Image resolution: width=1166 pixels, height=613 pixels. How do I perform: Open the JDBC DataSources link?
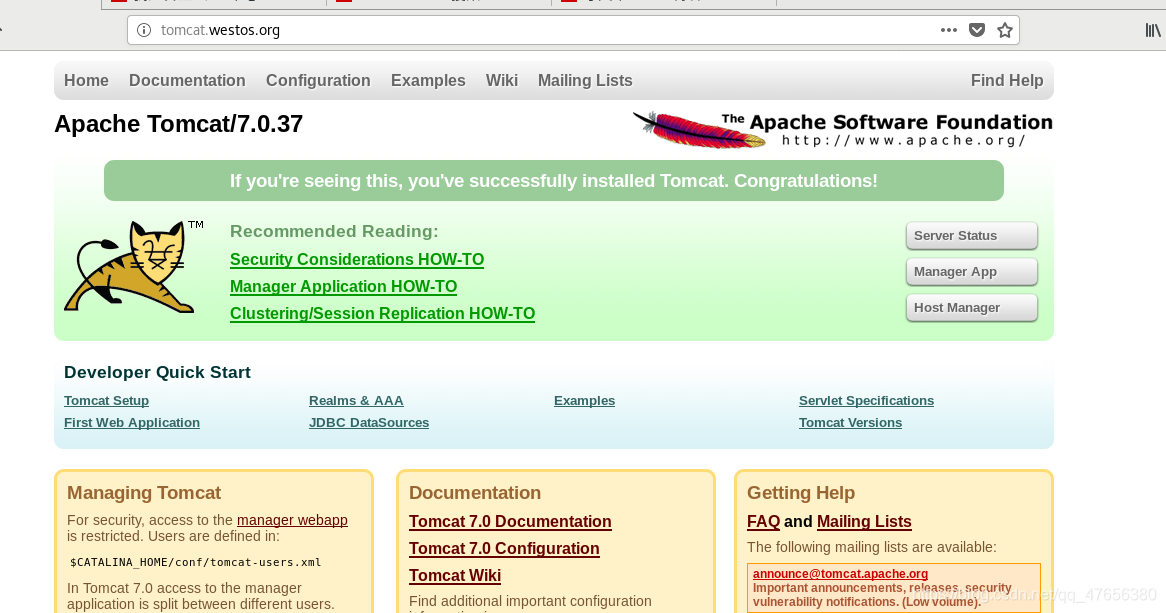pos(369,423)
